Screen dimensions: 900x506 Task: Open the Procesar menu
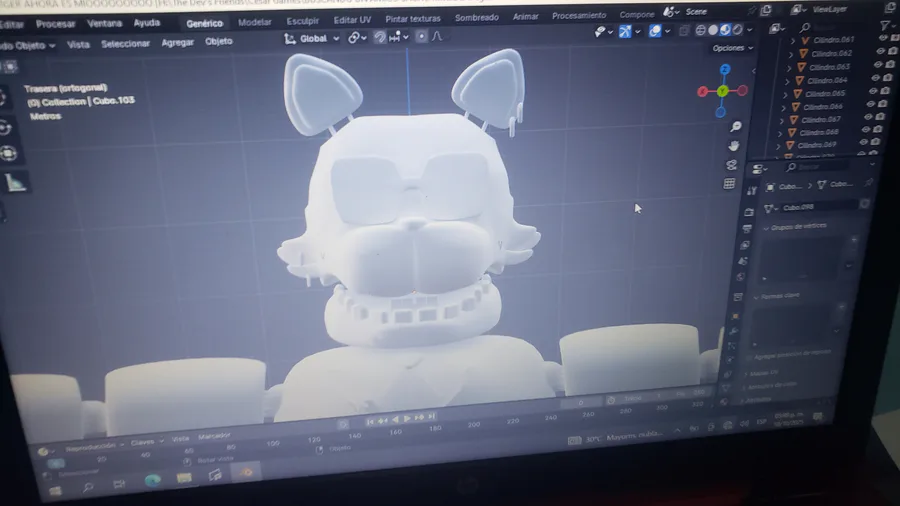tap(55, 24)
